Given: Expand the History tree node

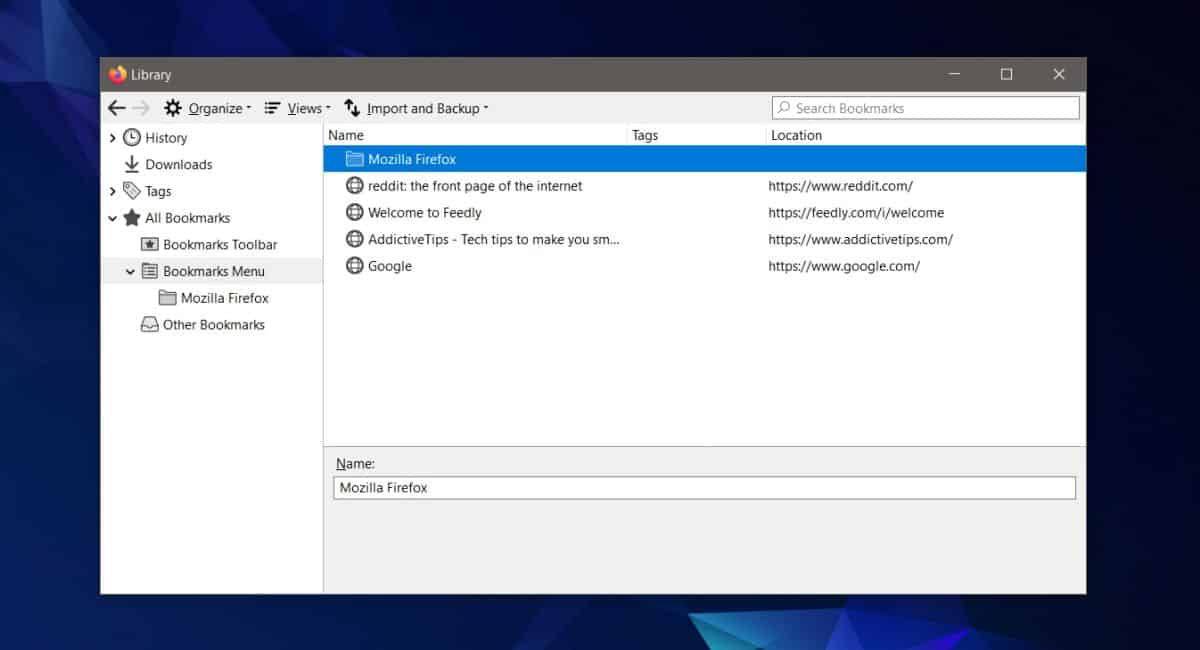Looking at the screenshot, I should [113, 138].
